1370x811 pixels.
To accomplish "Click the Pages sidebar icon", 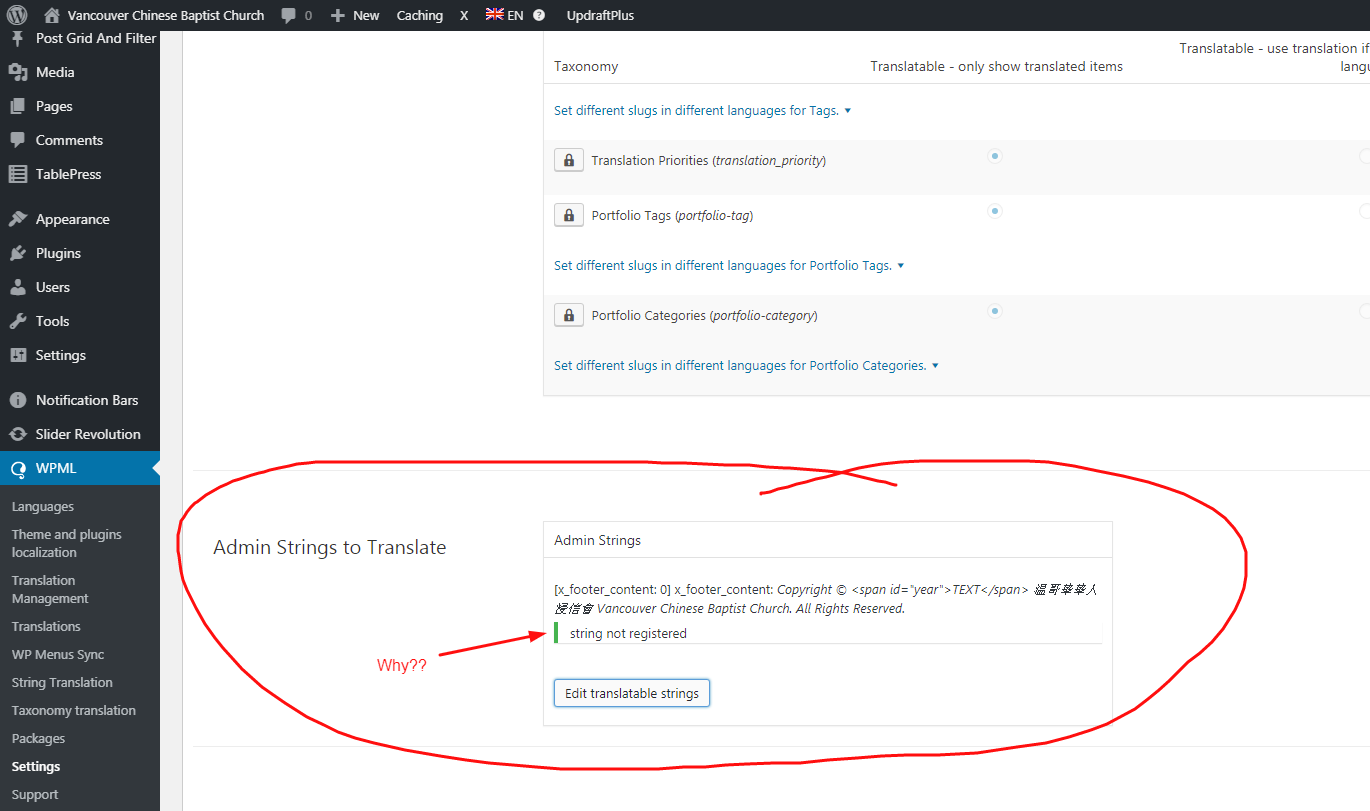I will coord(18,106).
